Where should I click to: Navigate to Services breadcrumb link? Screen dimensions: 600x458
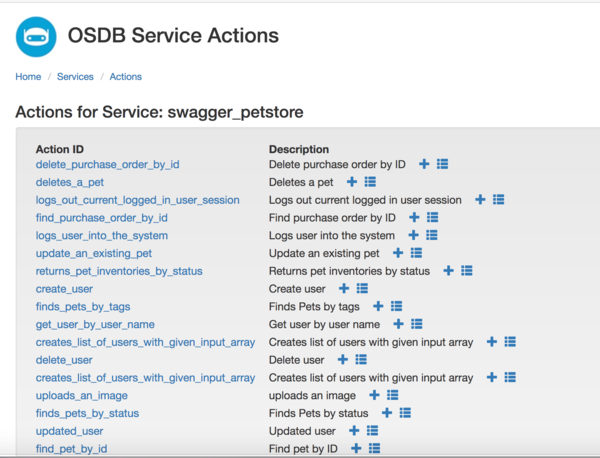point(75,77)
